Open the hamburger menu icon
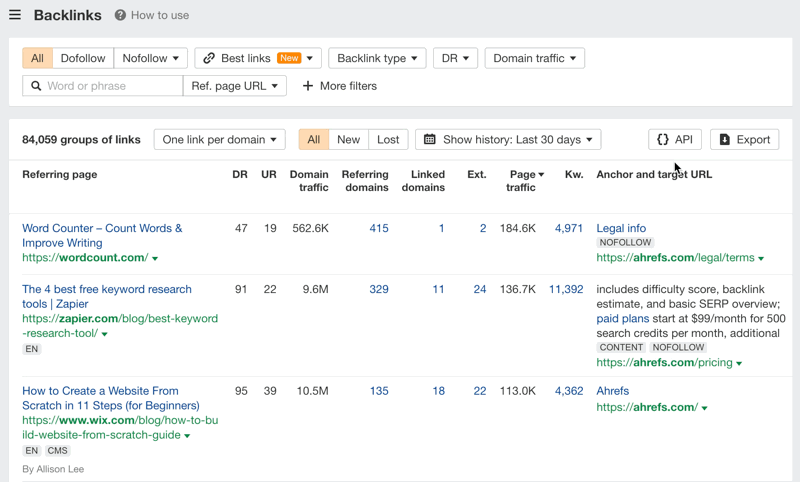 pyautogui.click(x=15, y=15)
